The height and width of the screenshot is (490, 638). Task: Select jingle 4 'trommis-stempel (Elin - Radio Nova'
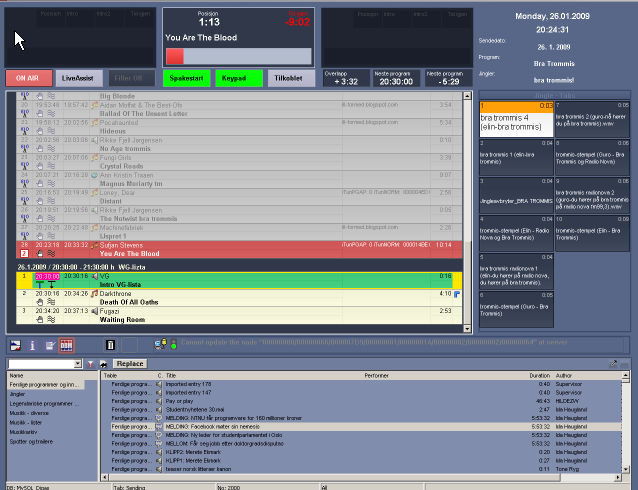(x=516, y=234)
